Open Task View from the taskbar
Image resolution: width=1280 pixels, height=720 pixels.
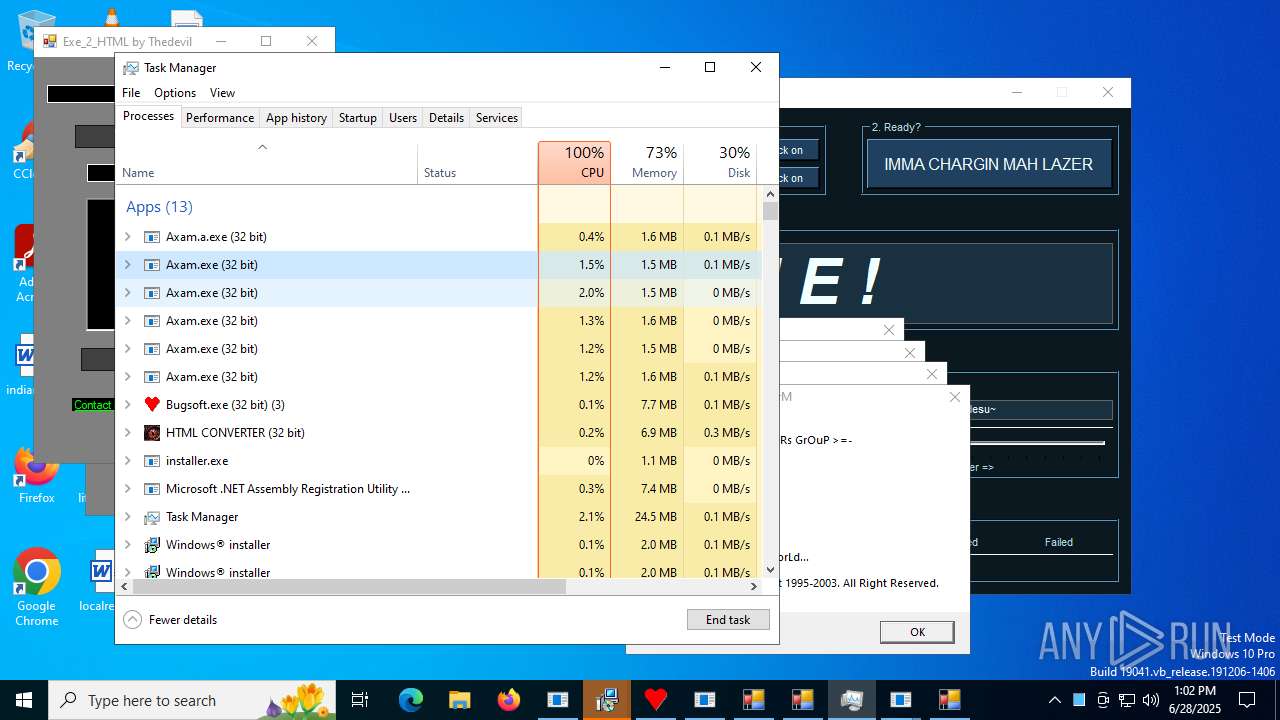point(360,700)
